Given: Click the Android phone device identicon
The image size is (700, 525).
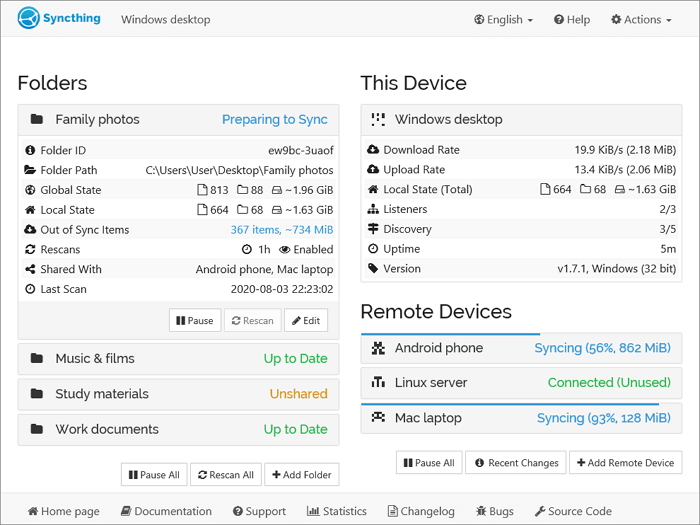Looking at the screenshot, I should point(378,348).
